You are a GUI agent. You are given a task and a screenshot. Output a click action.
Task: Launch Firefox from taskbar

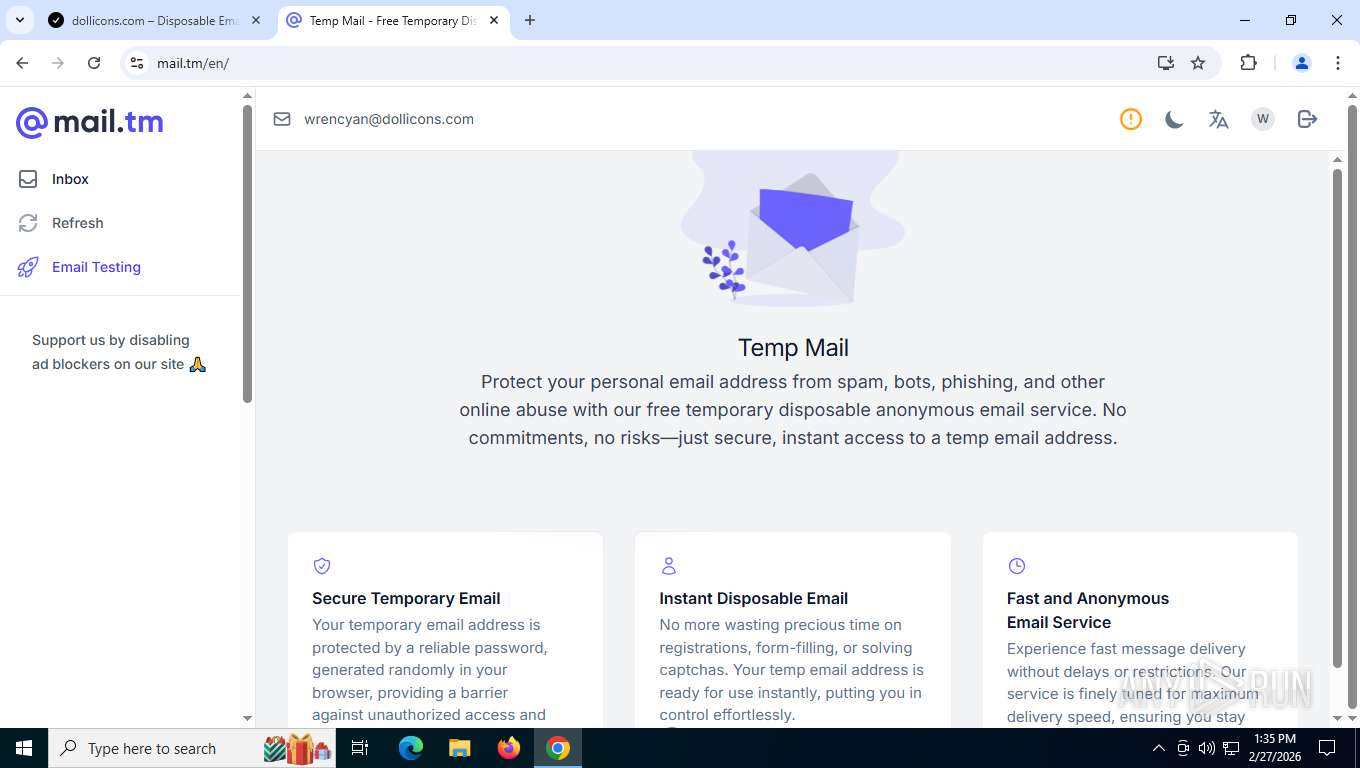509,748
